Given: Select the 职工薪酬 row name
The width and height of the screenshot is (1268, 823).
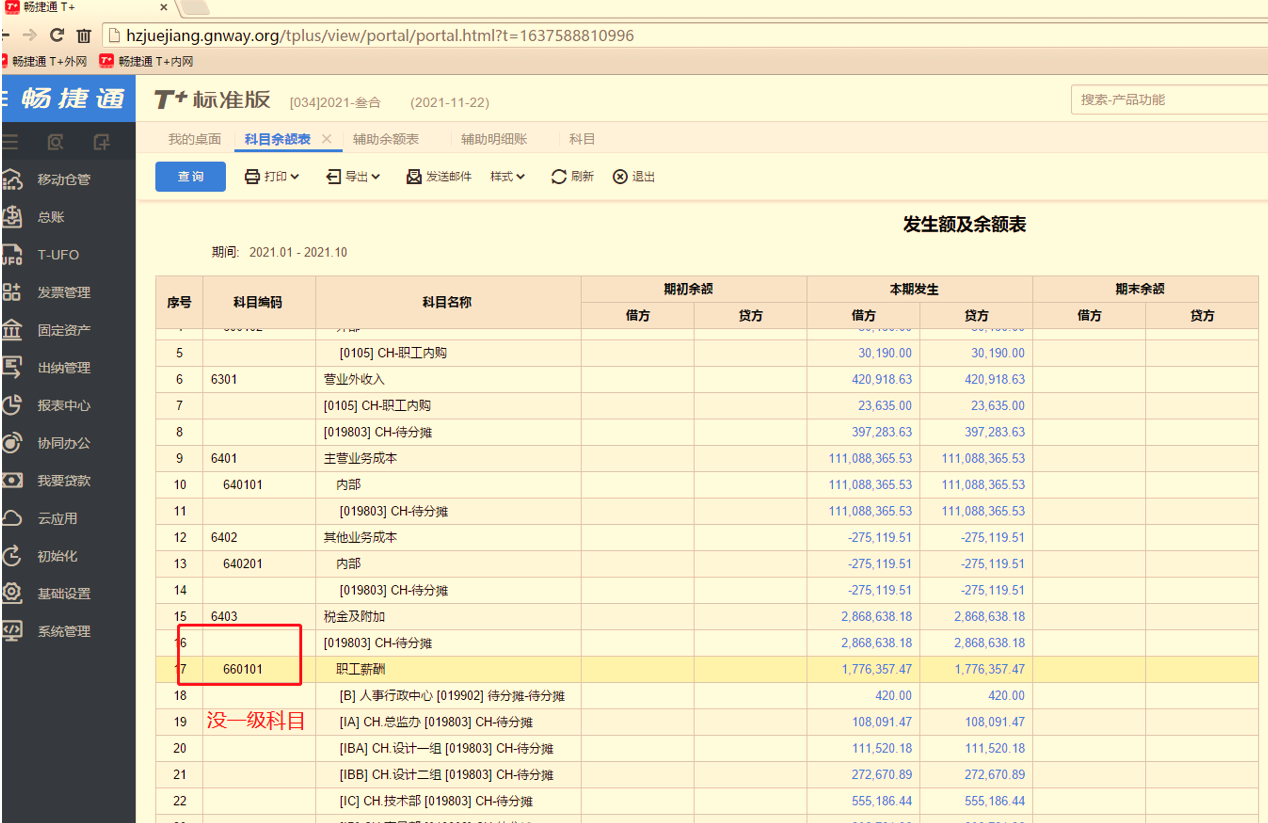Looking at the screenshot, I should (x=361, y=670).
